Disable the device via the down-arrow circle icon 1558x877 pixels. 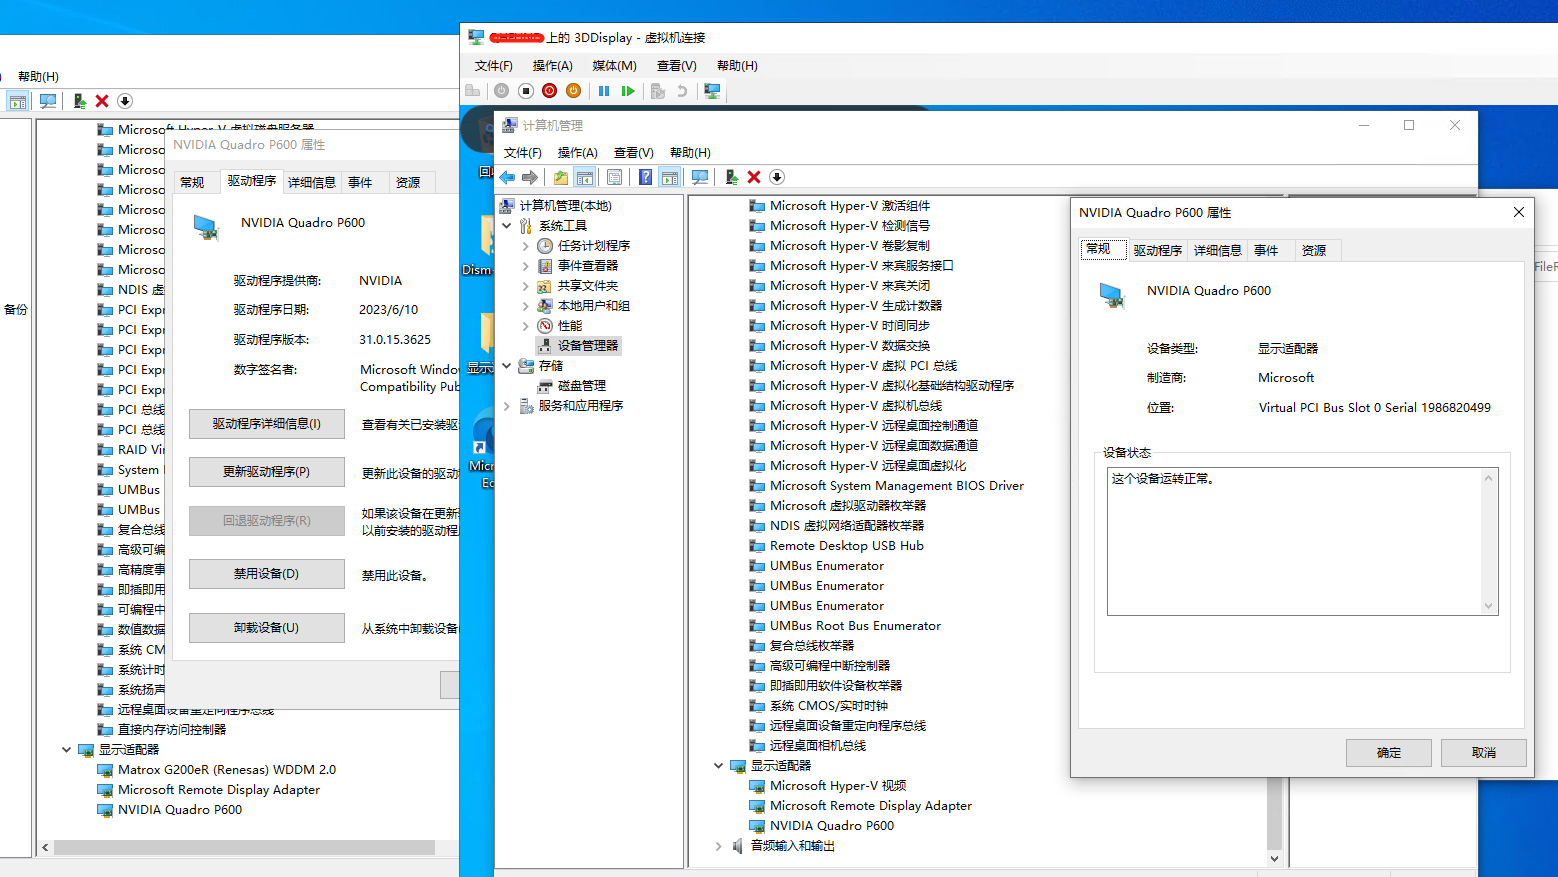777,177
